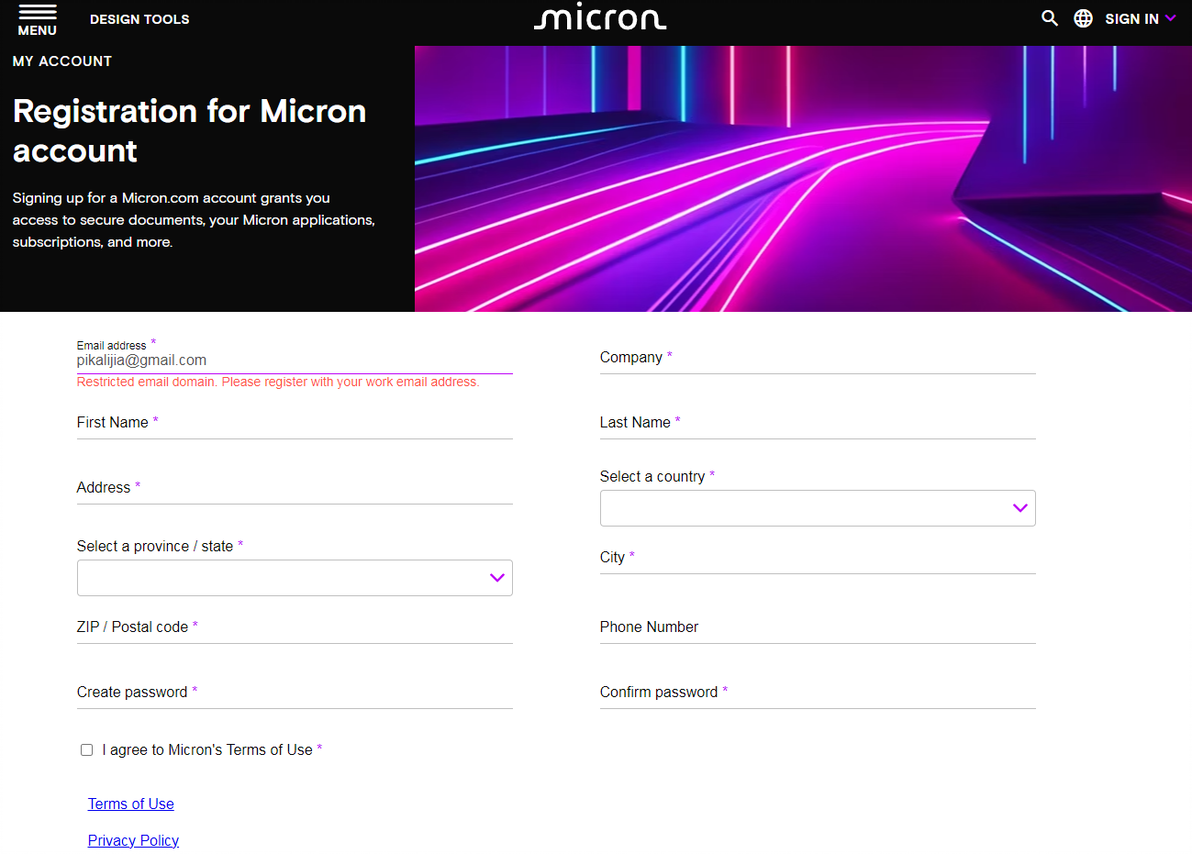Viewport: 1192px width, 854px height.
Task: Open the globe language selector
Action: [x=1083, y=18]
